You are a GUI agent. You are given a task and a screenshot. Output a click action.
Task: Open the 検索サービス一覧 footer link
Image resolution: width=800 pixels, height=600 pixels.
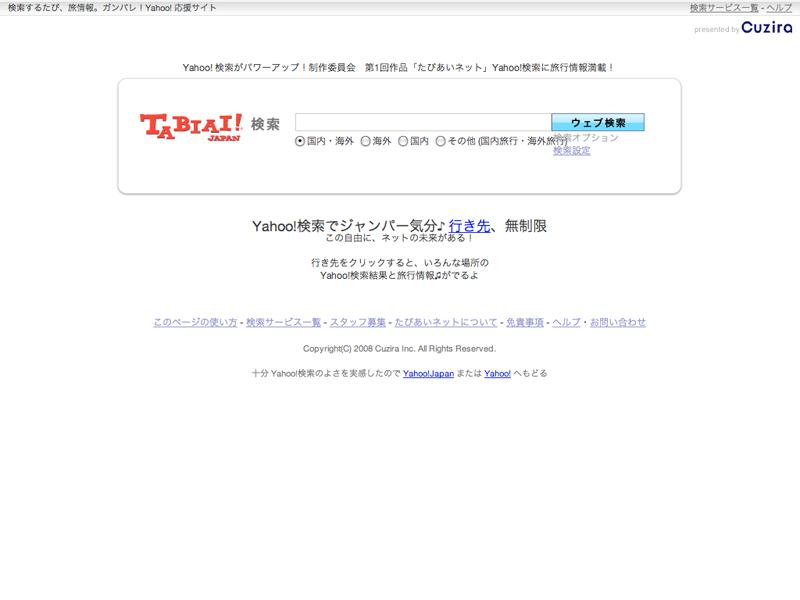point(283,322)
